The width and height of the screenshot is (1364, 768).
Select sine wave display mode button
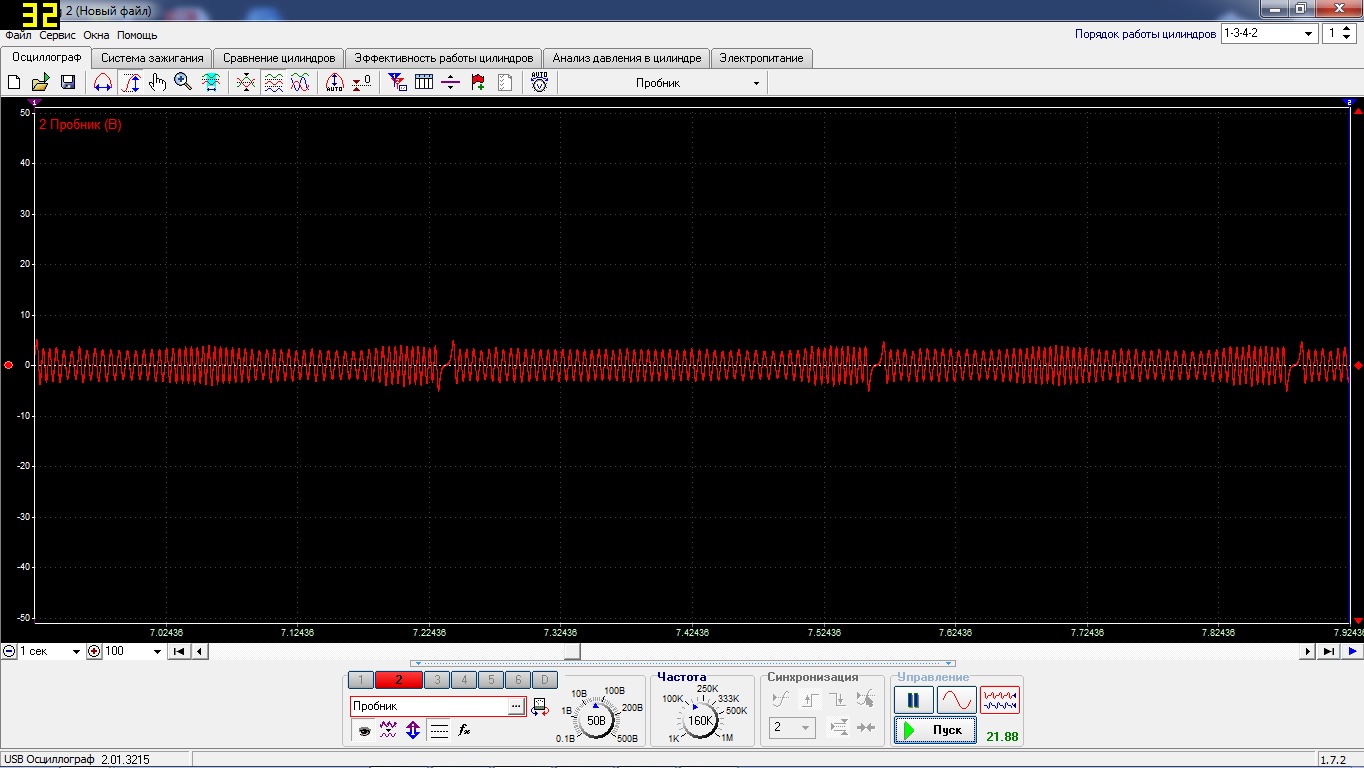click(957, 700)
